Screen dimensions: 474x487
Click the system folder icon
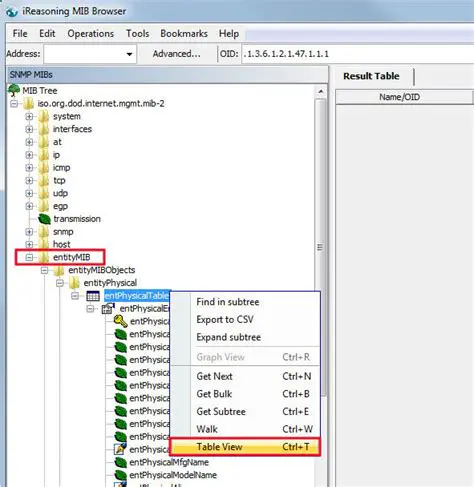click(x=43, y=117)
